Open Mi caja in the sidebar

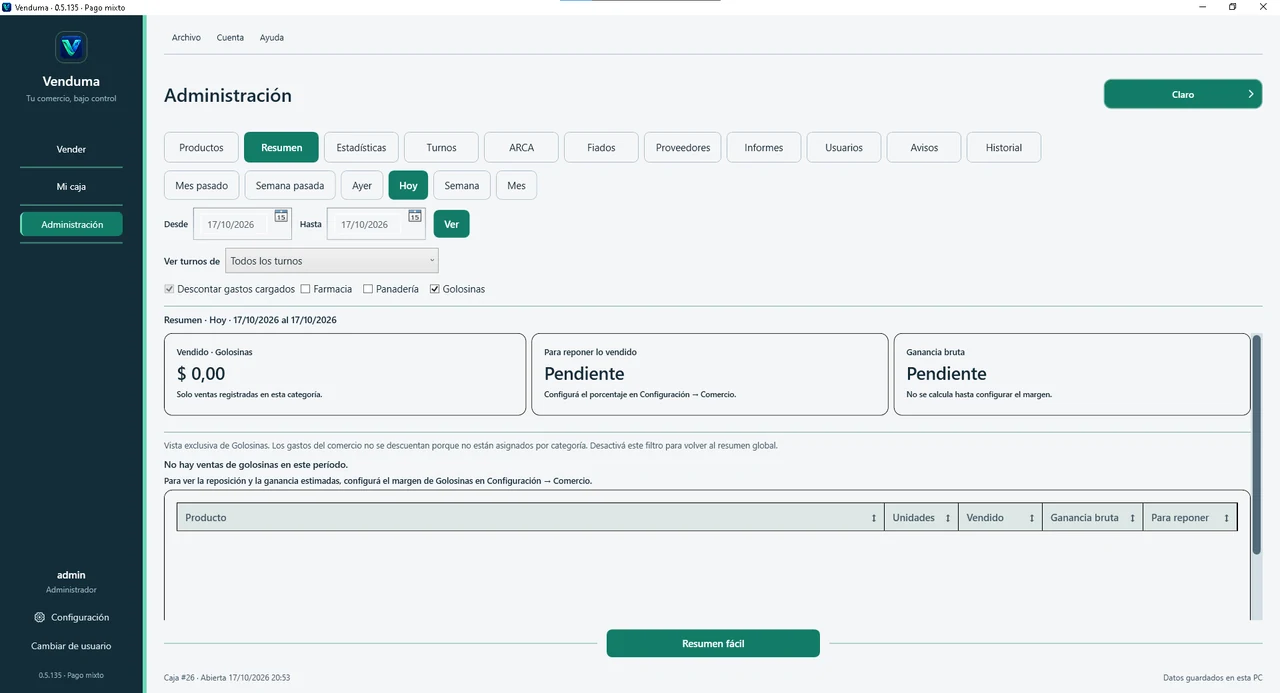point(71,187)
